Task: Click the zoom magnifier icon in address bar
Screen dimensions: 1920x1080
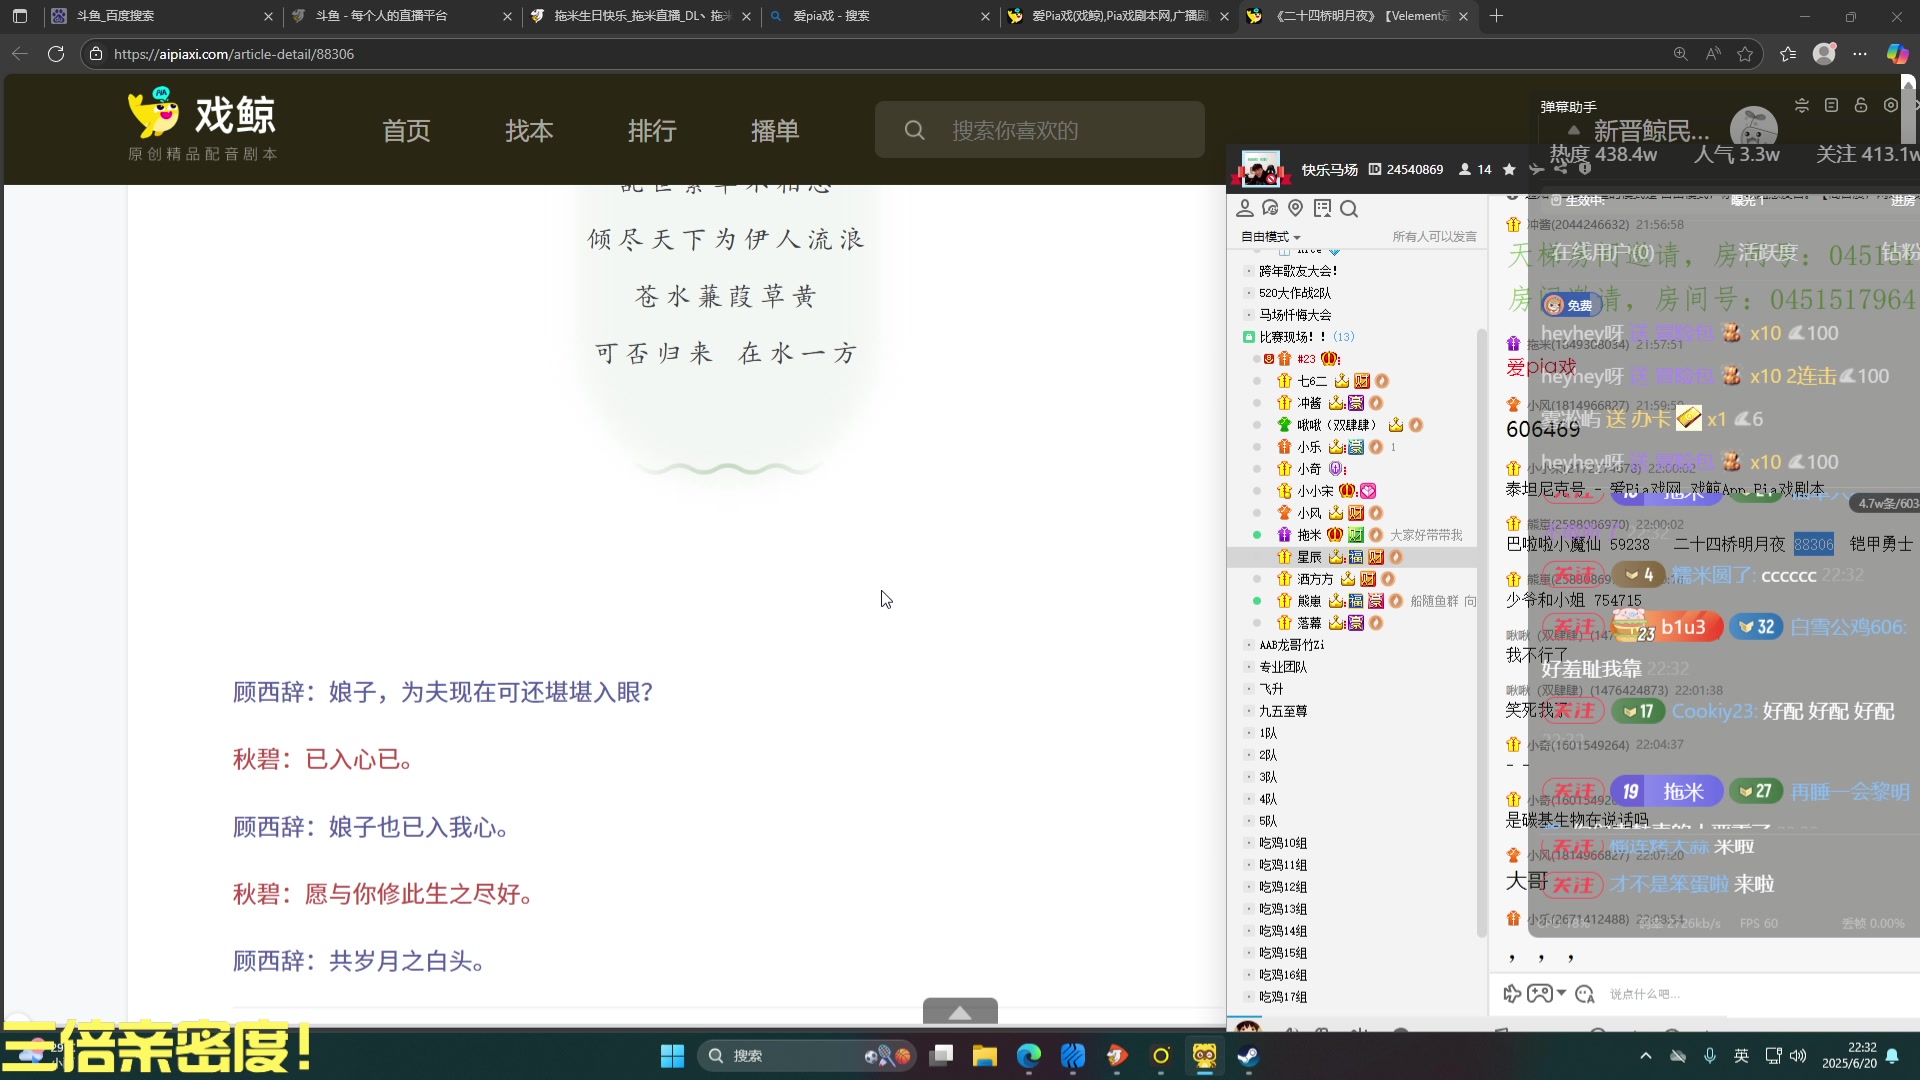Action: click(1681, 54)
